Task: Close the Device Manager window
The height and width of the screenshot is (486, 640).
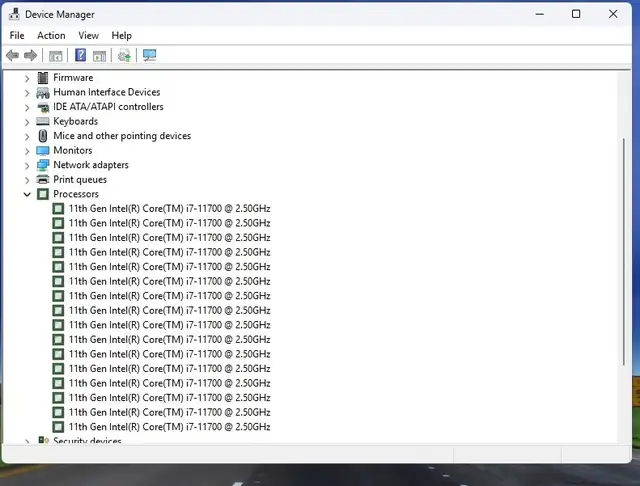Action: 613,14
